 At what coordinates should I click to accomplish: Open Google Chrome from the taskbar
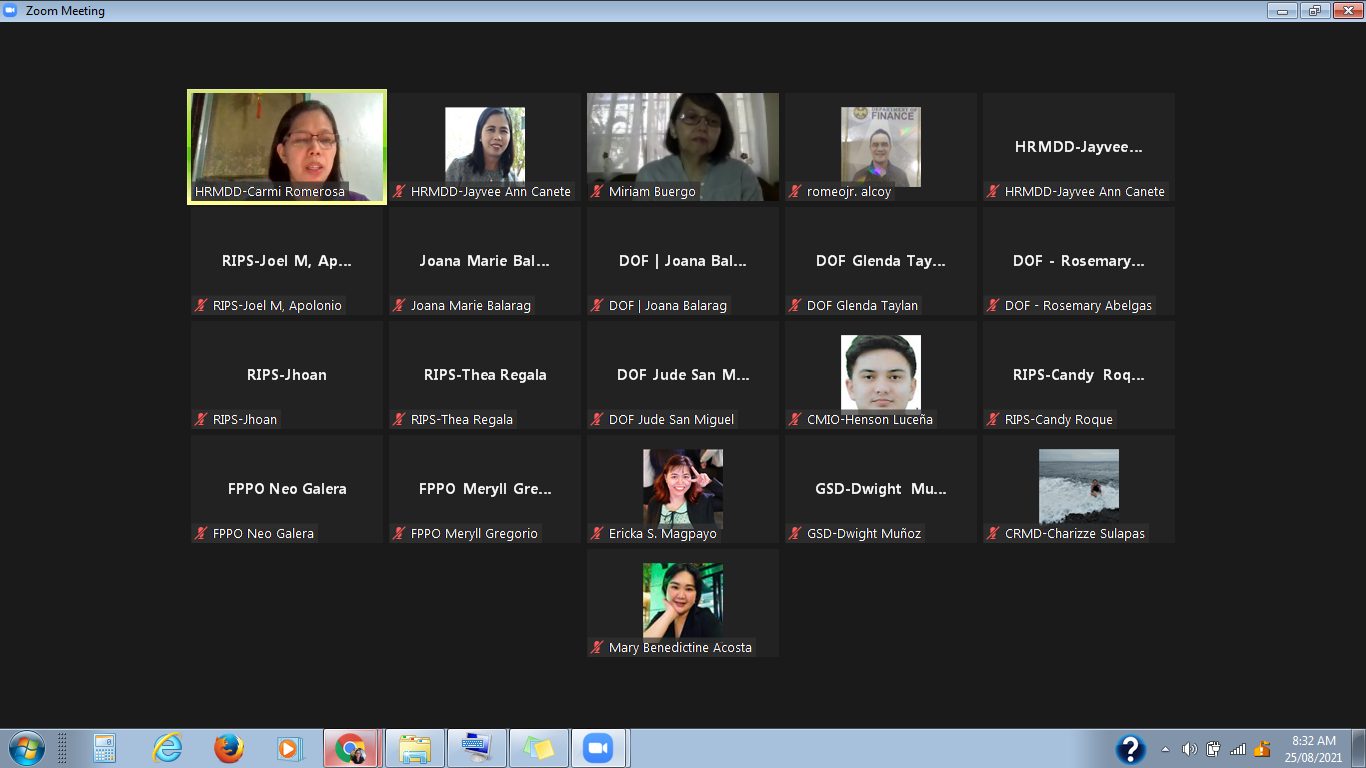[x=351, y=748]
